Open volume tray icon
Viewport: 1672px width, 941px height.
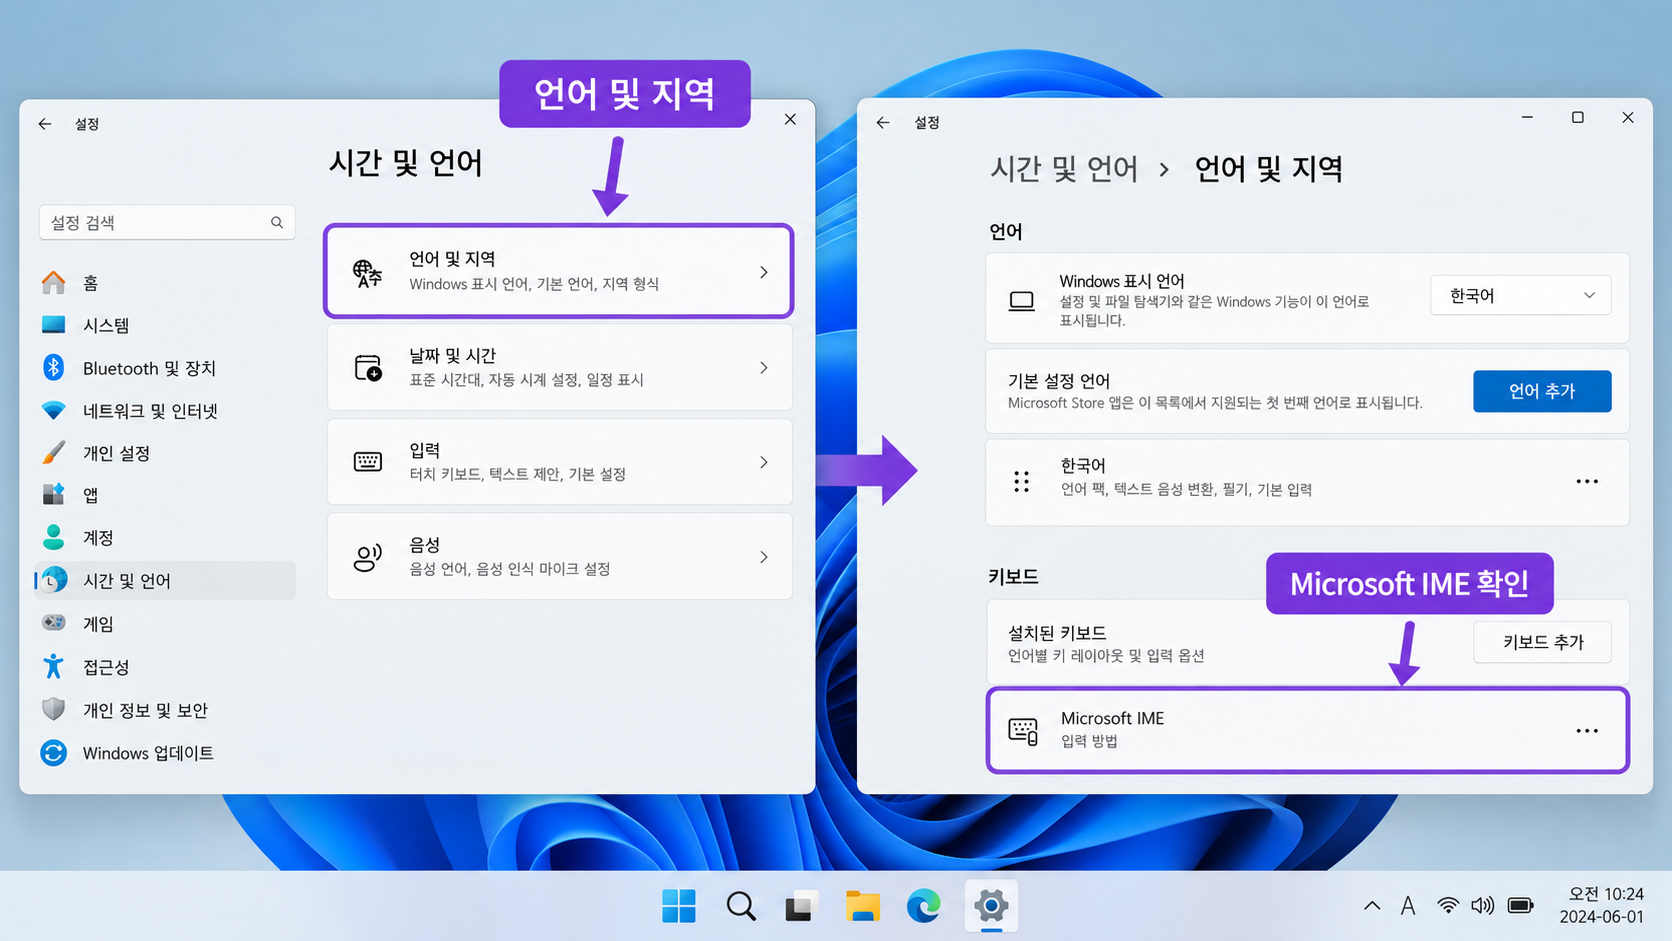coord(1483,906)
